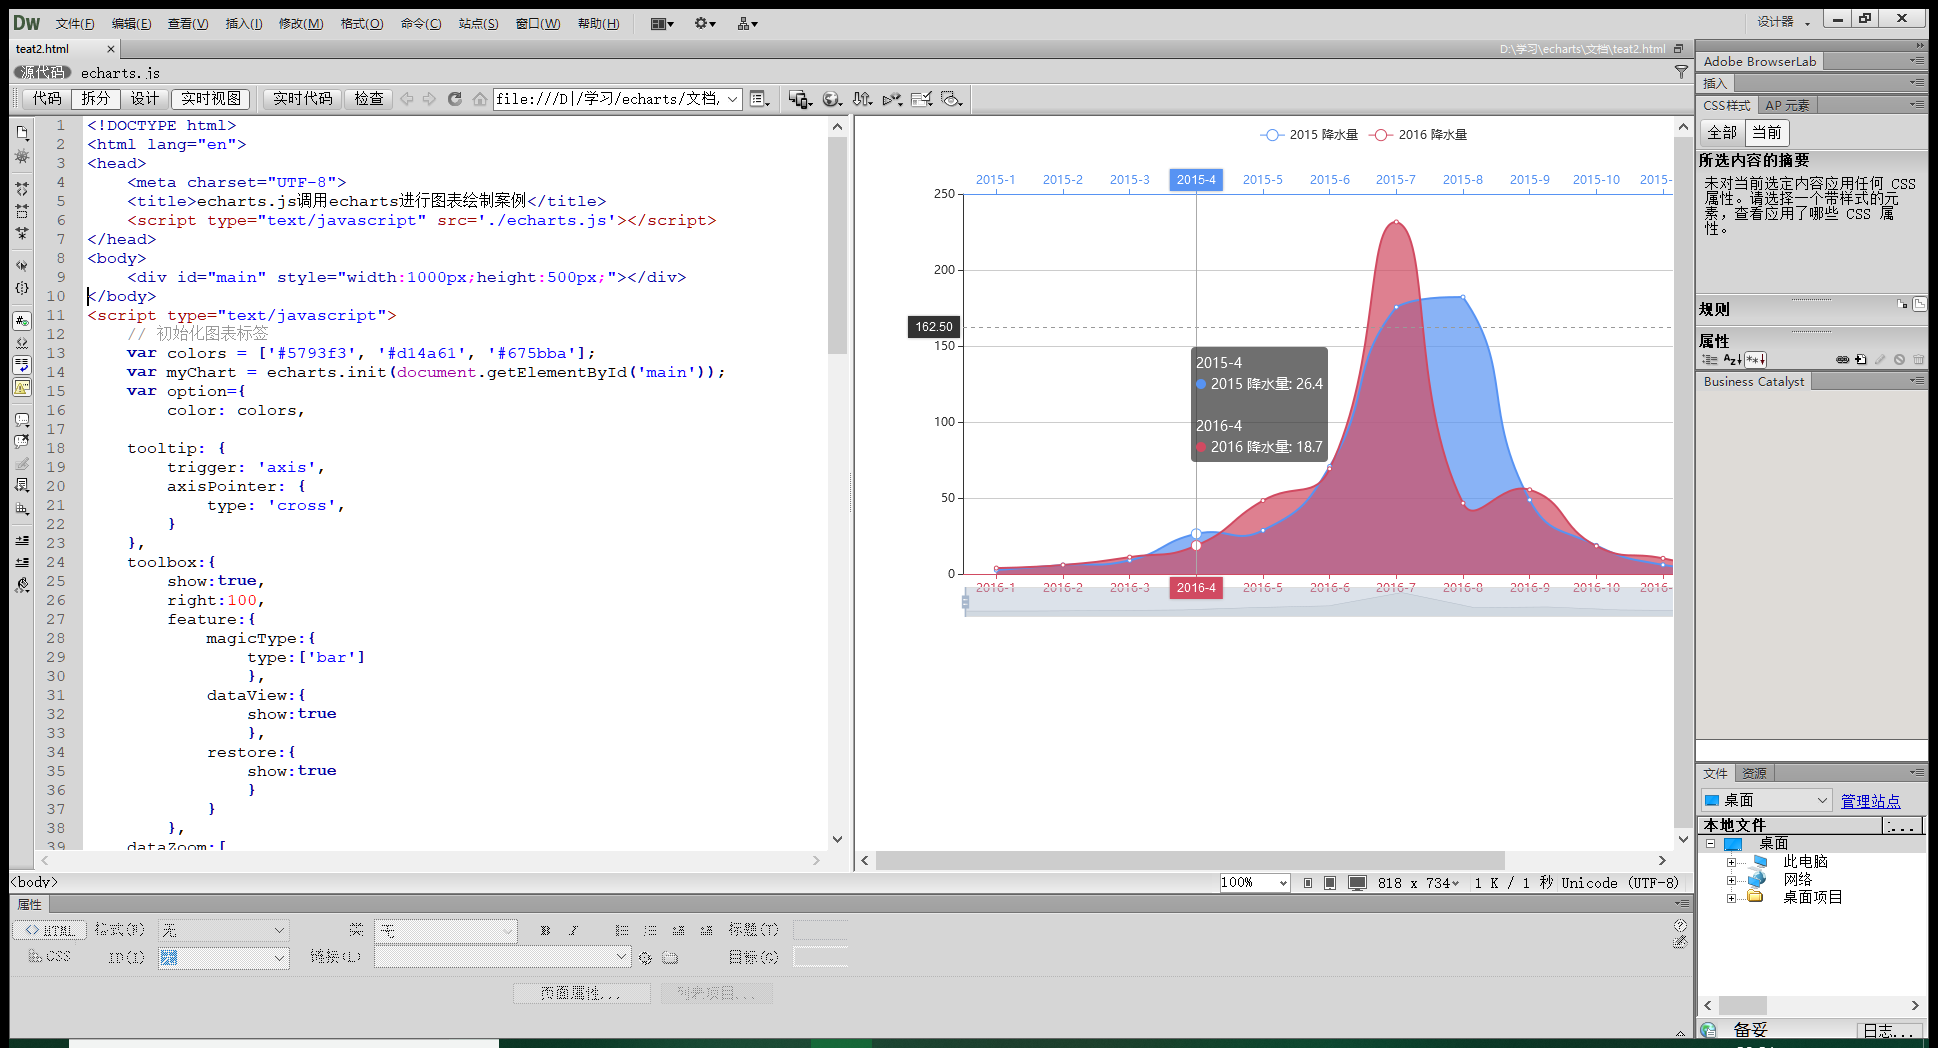Click filter icon on related files bar
The image size is (1938, 1048).
[x=1681, y=72]
